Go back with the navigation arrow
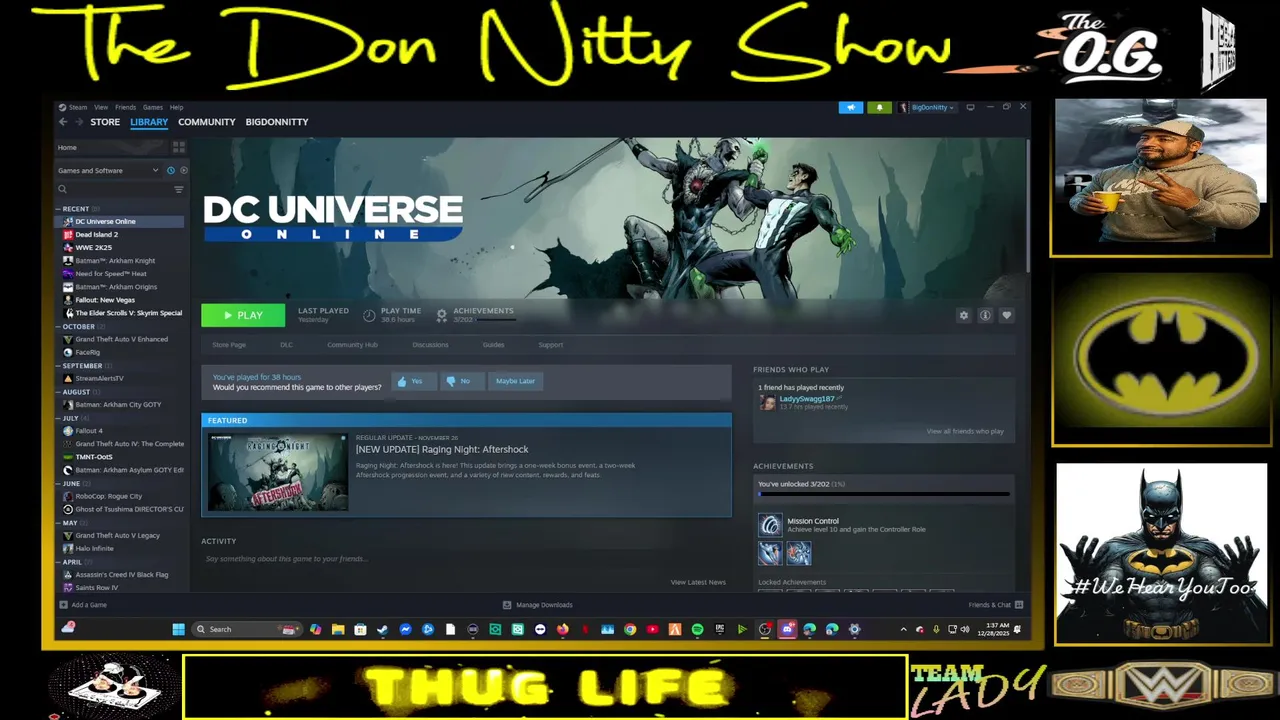1280x720 pixels. point(63,122)
